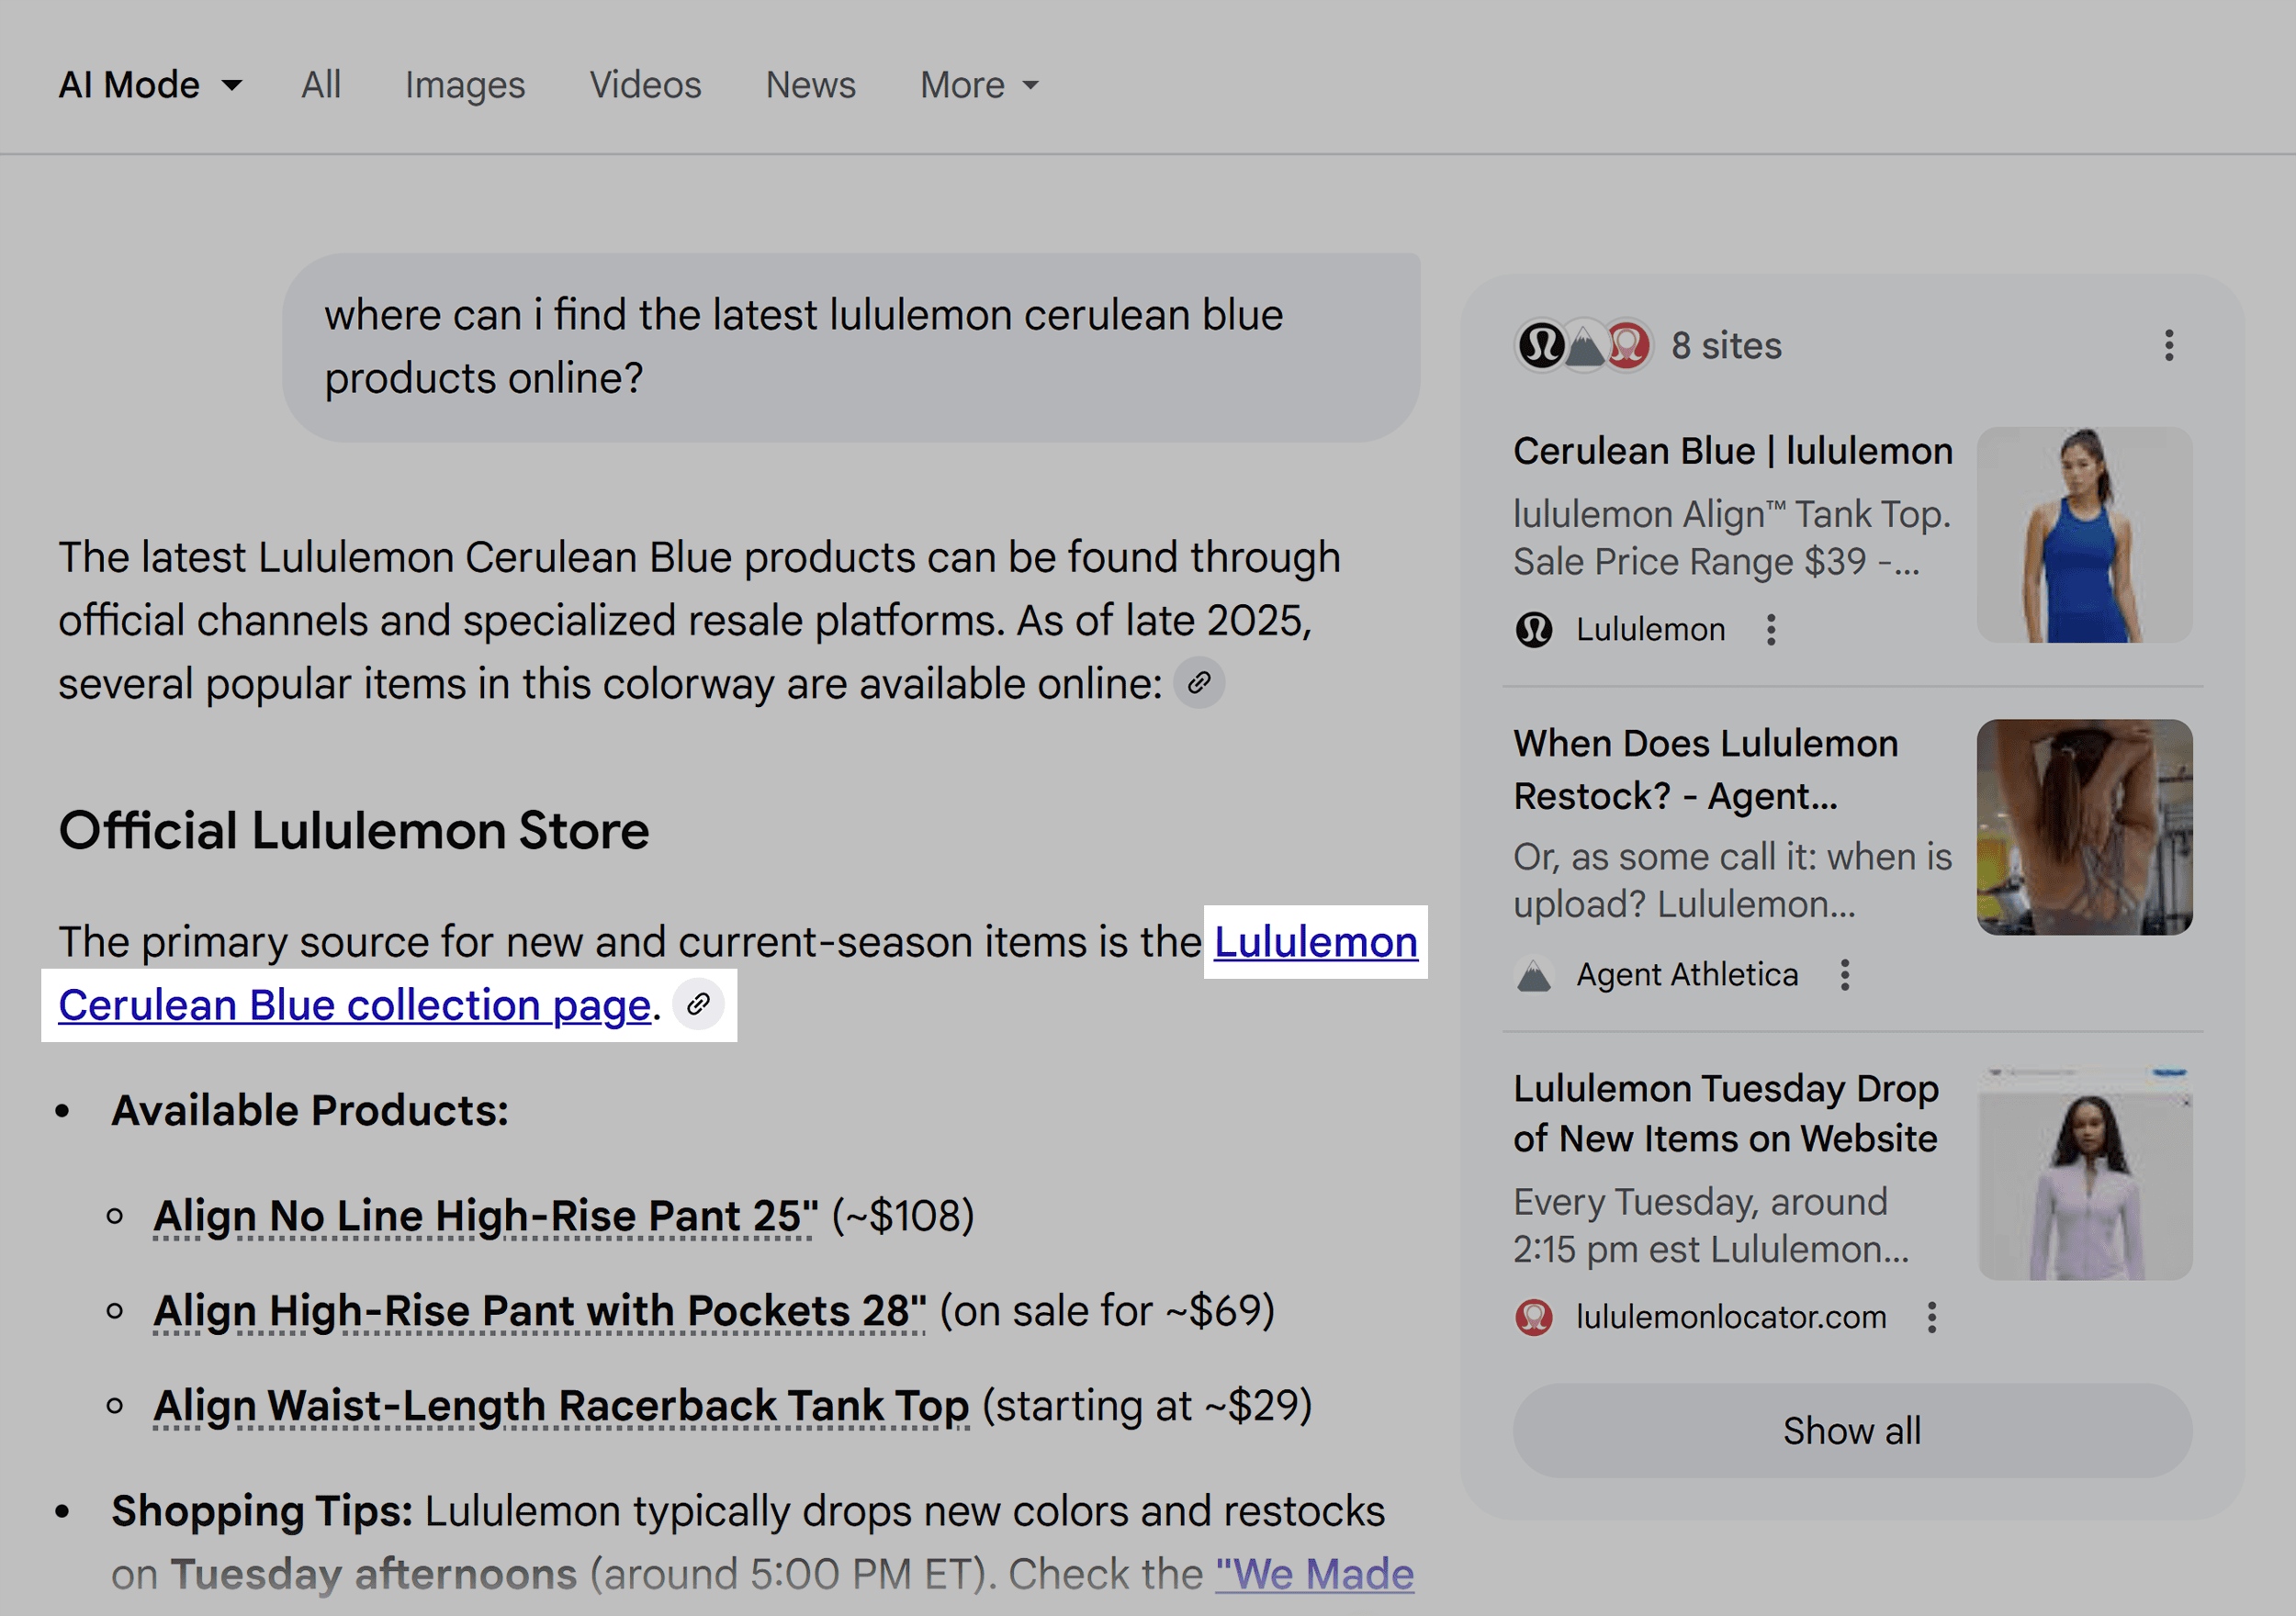
Task: Click the paperclip icon beside the collection page link
Action: [699, 1004]
